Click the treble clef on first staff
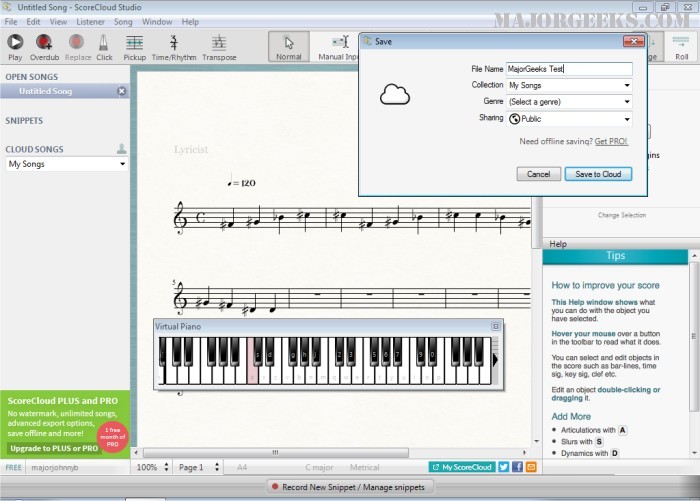The height and width of the screenshot is (501, 700). 180,217
